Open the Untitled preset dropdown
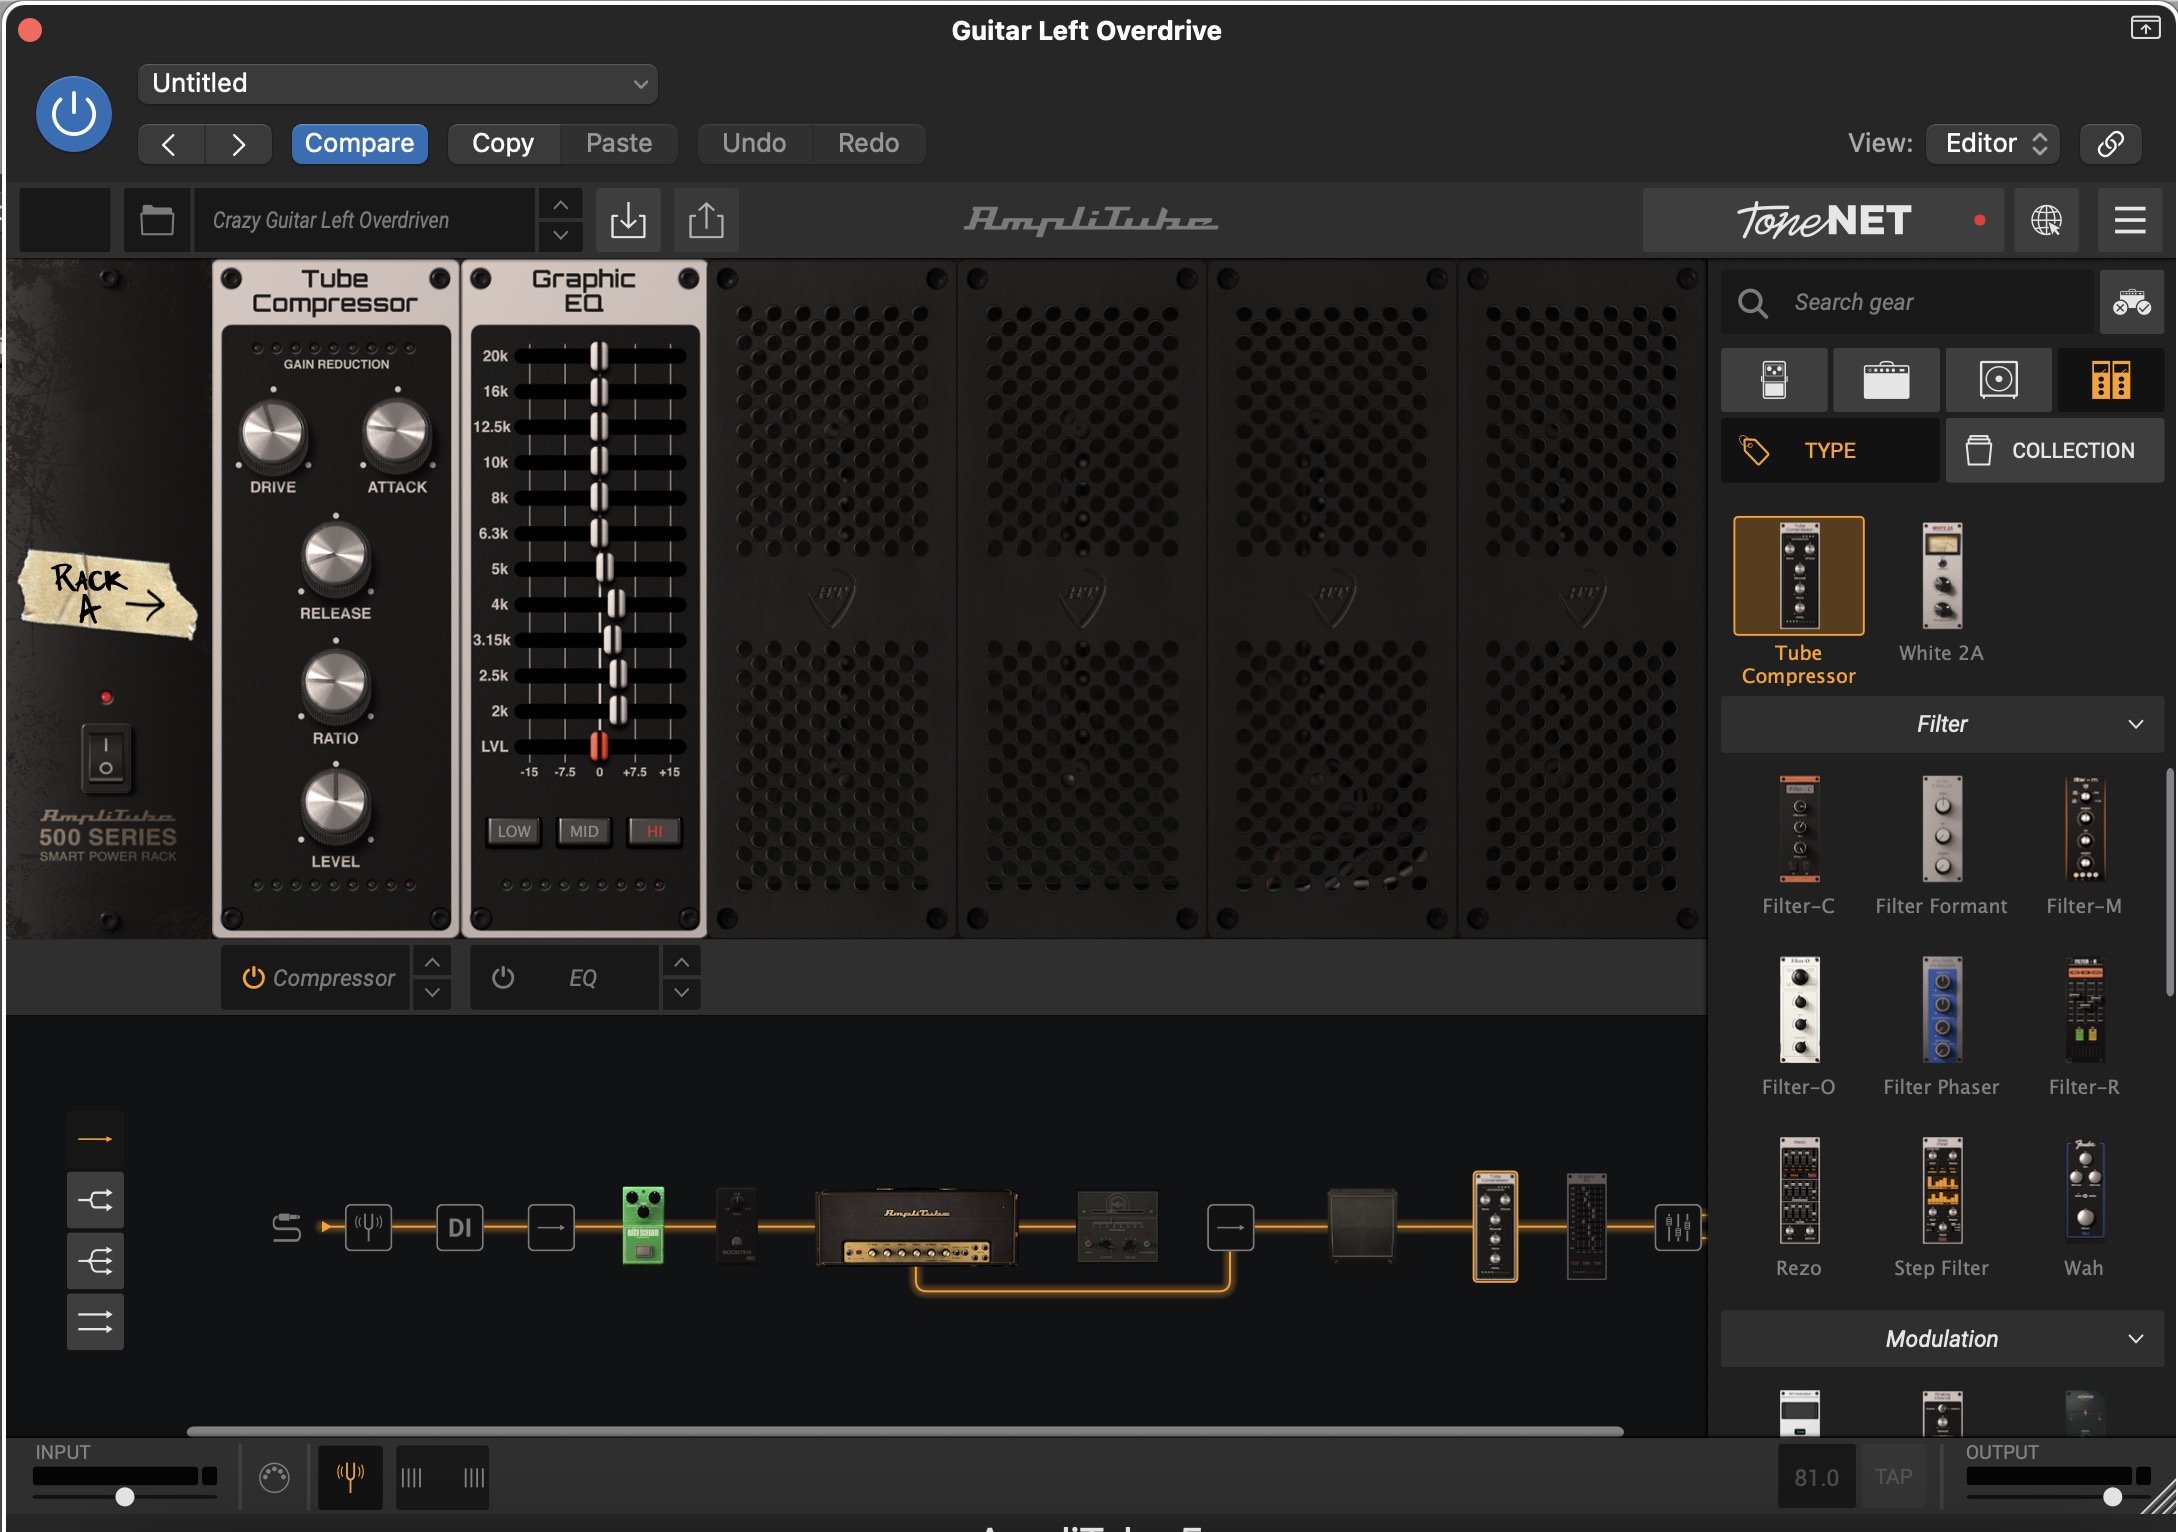Screen dimensions: 2178x1532 tap(398, 84)
